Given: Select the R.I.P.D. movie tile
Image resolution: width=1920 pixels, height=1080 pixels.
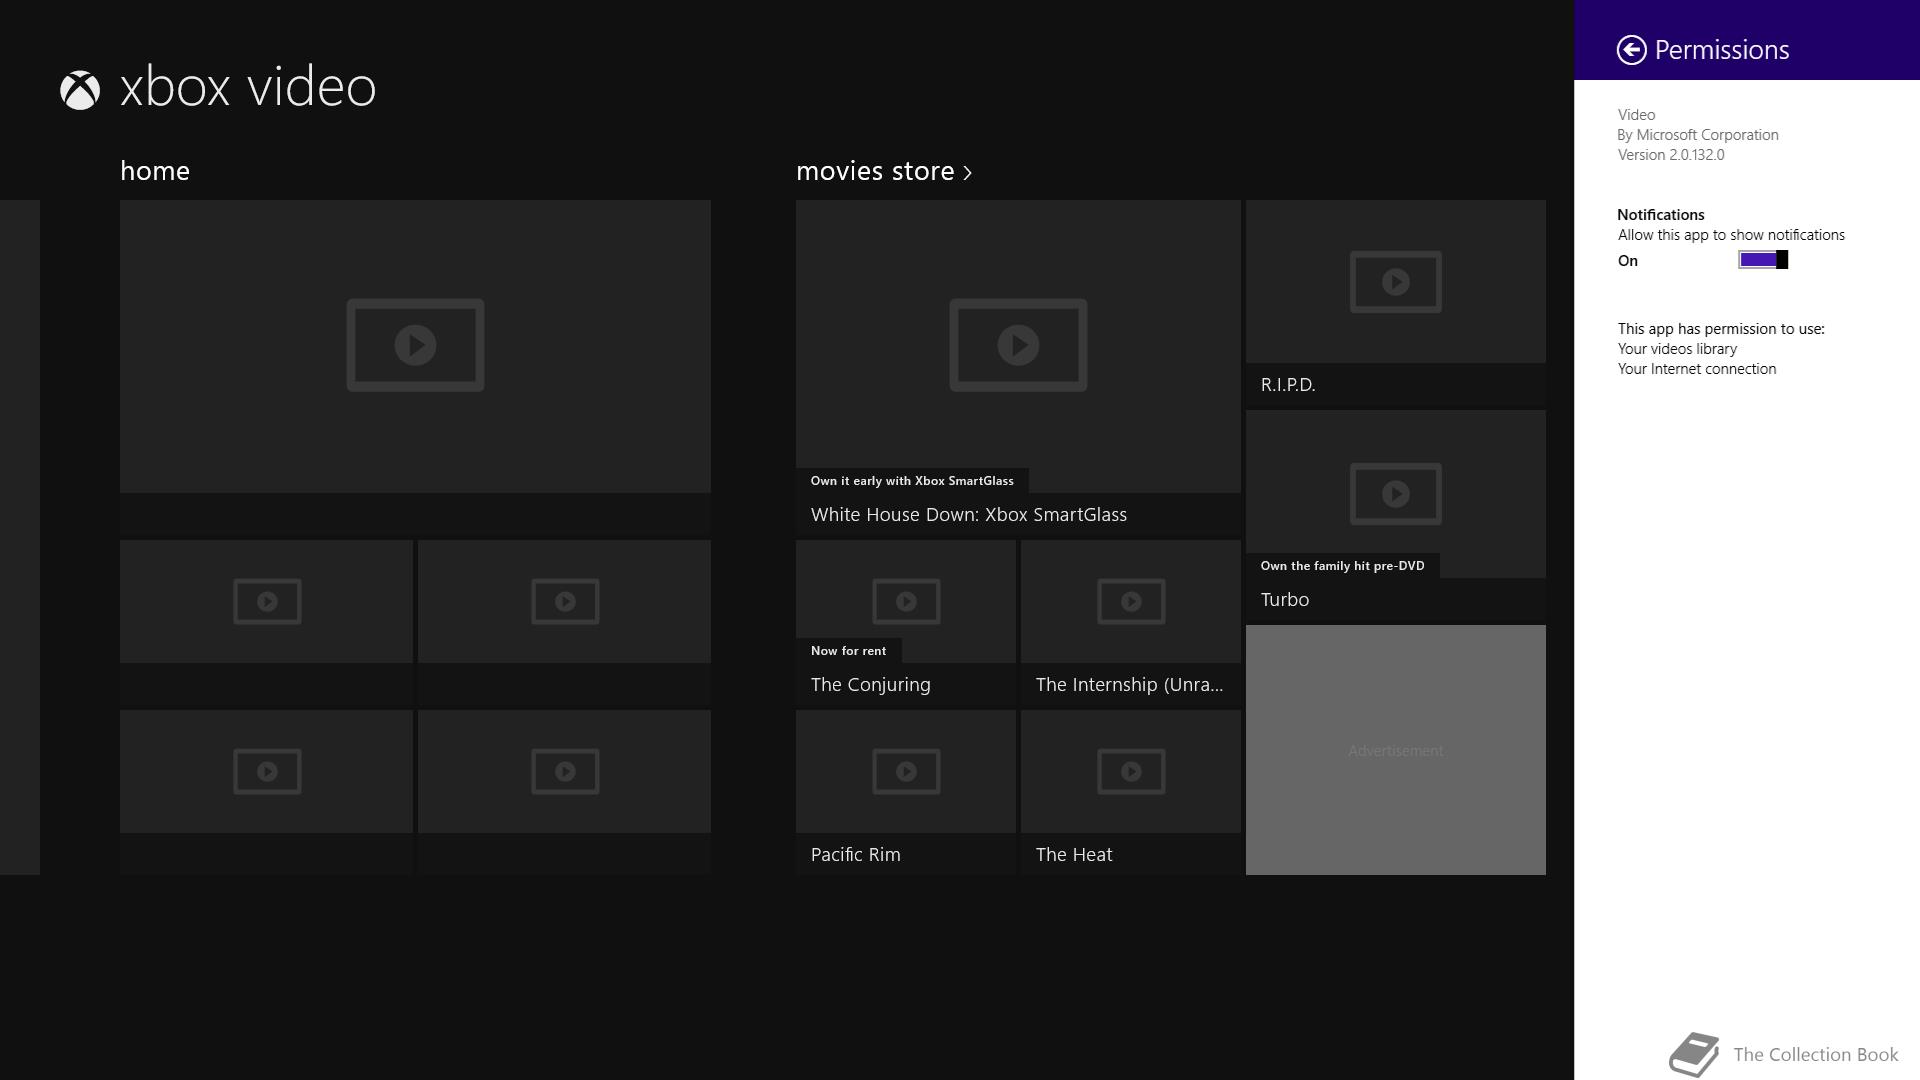Looking at the screenshot, I should pyautogui.click(x=1396, y=304).
